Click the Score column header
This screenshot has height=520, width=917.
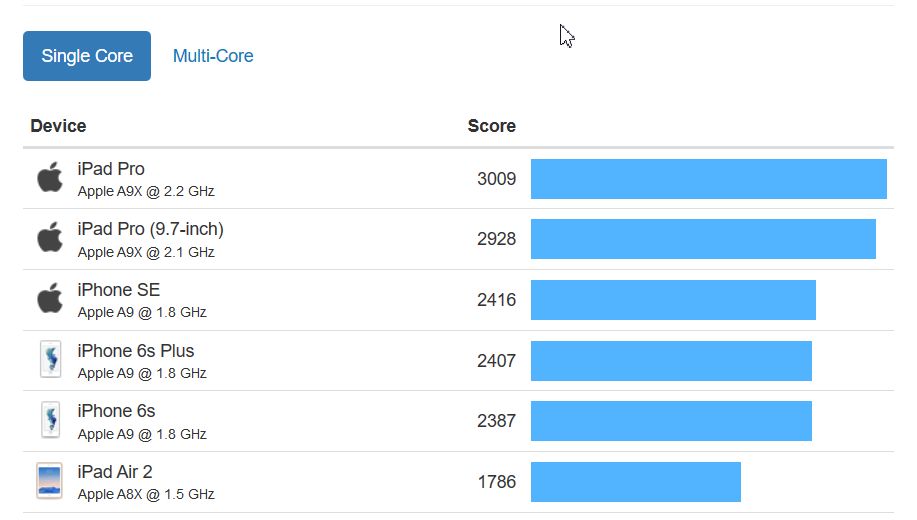(491, 126)
